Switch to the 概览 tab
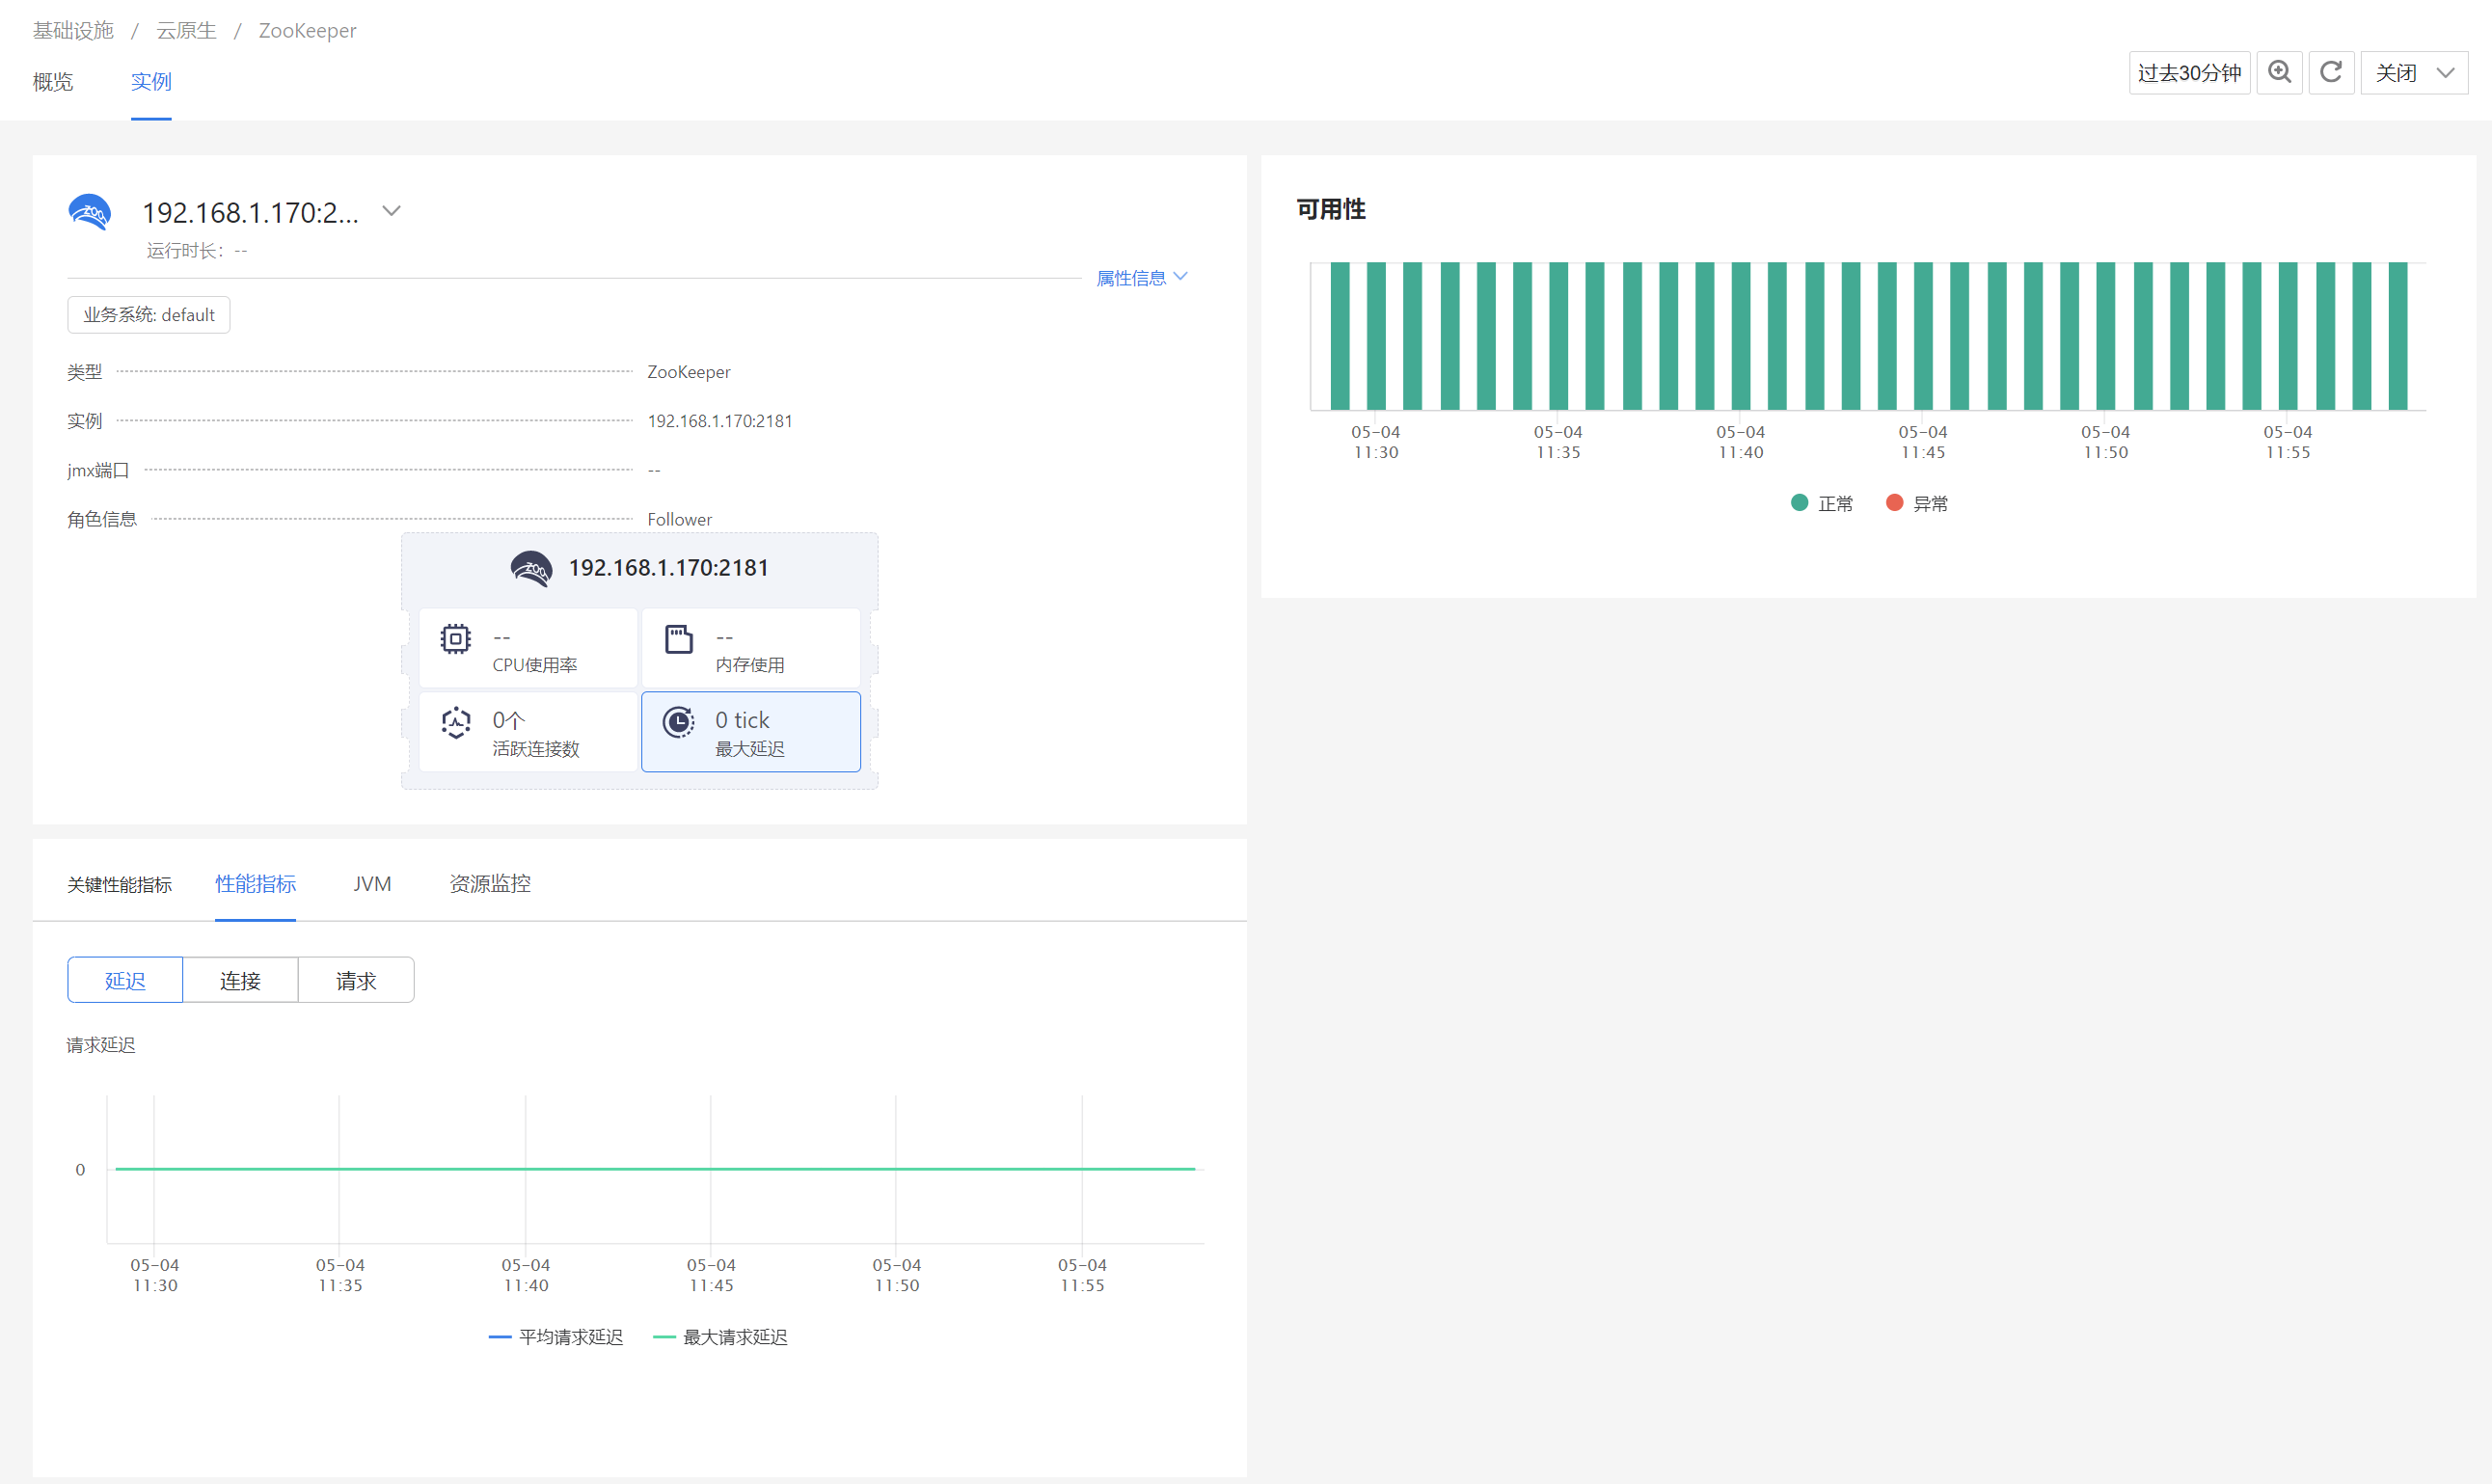 [x=53, y=82]
